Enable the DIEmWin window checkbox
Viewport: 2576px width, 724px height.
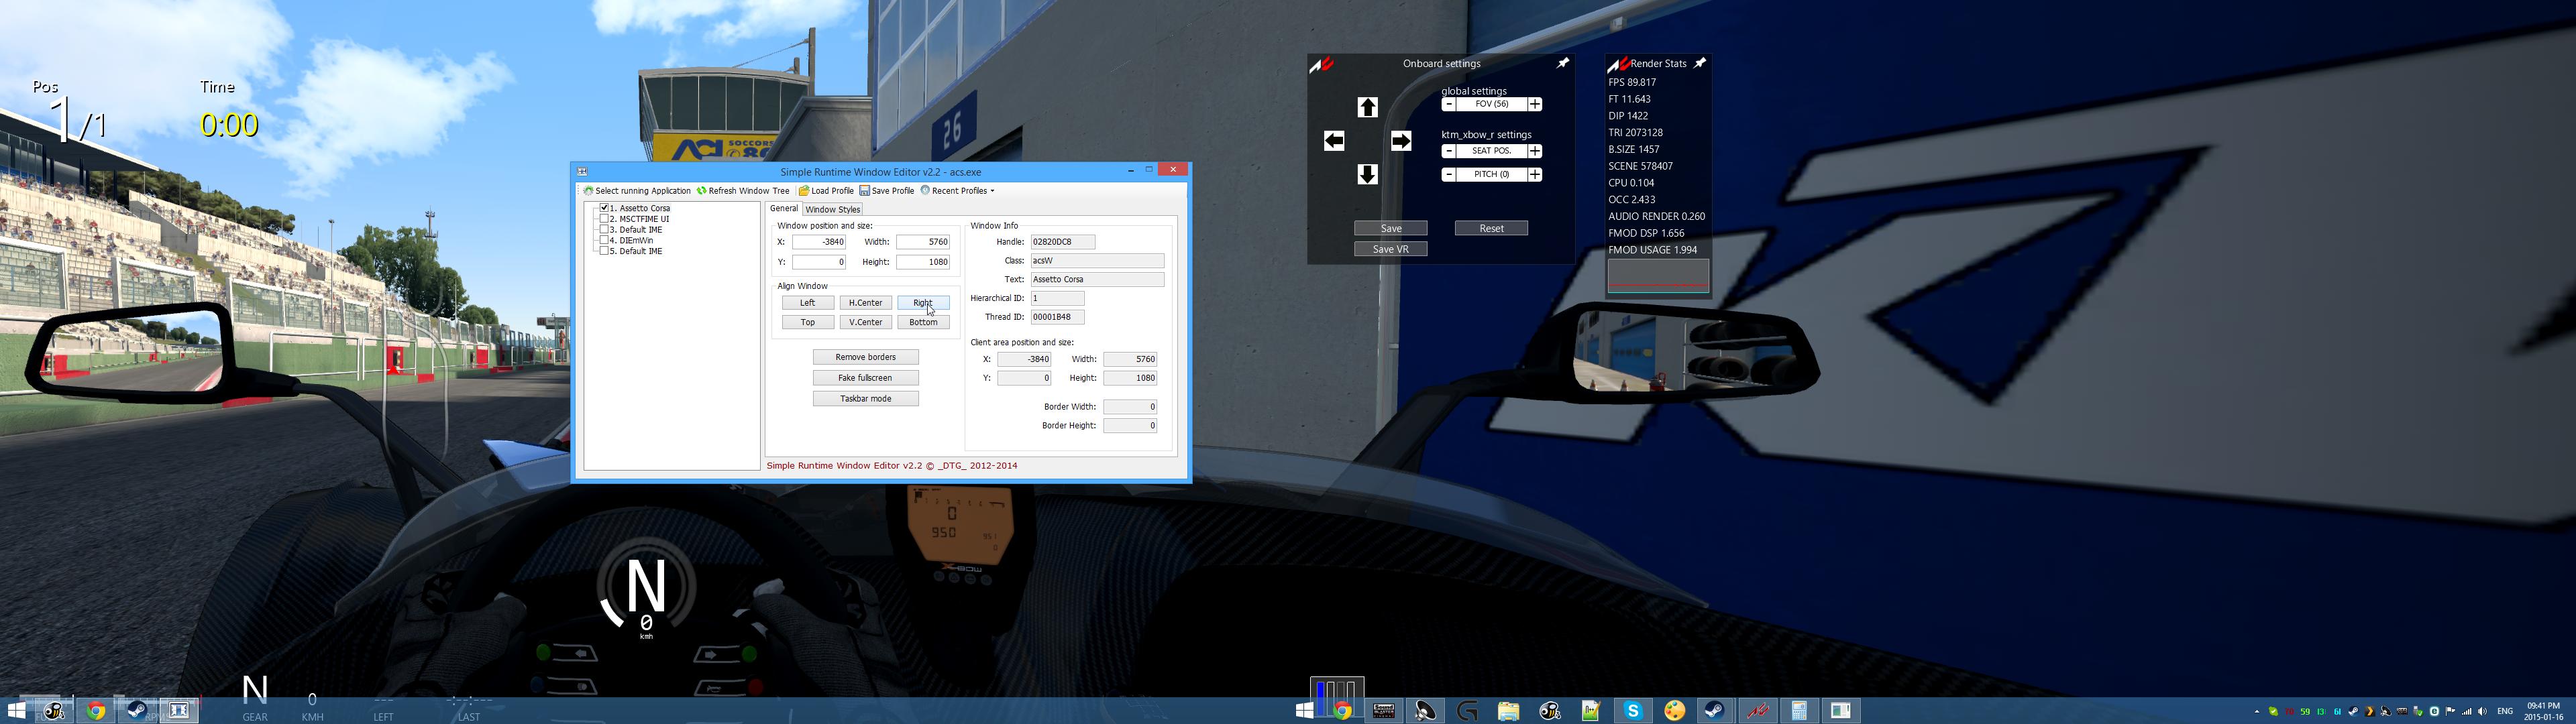[604, 241]
